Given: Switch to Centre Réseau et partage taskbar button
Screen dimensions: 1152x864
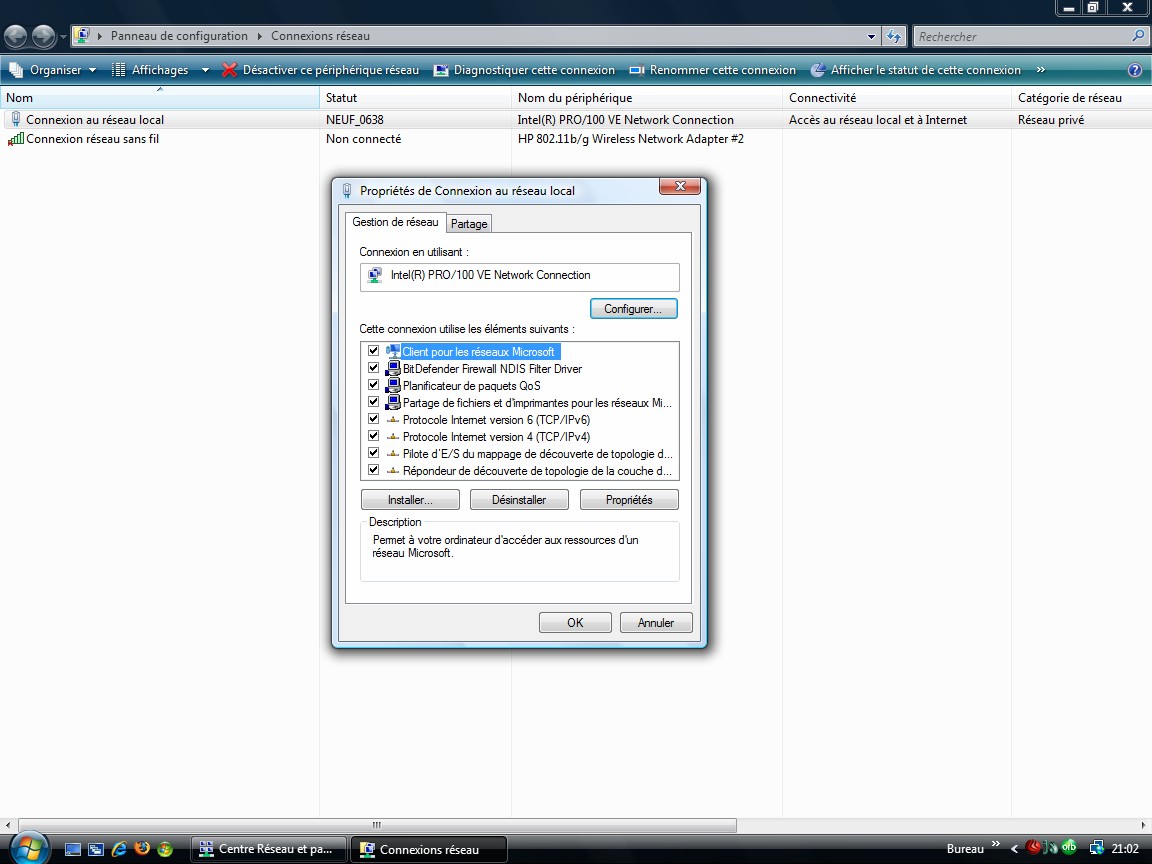Looking at the screenshot, I should point(269,849).
